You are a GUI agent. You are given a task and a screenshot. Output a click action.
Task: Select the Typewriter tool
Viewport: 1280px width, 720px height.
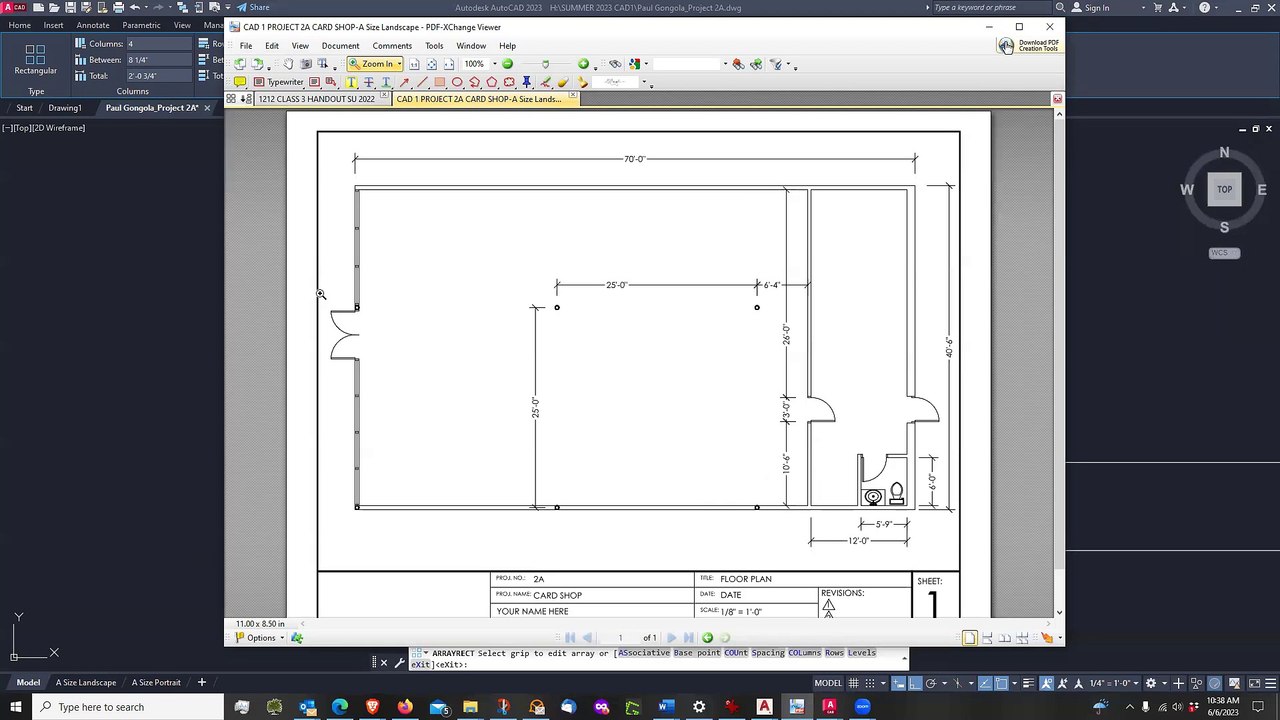coord(277,82)
